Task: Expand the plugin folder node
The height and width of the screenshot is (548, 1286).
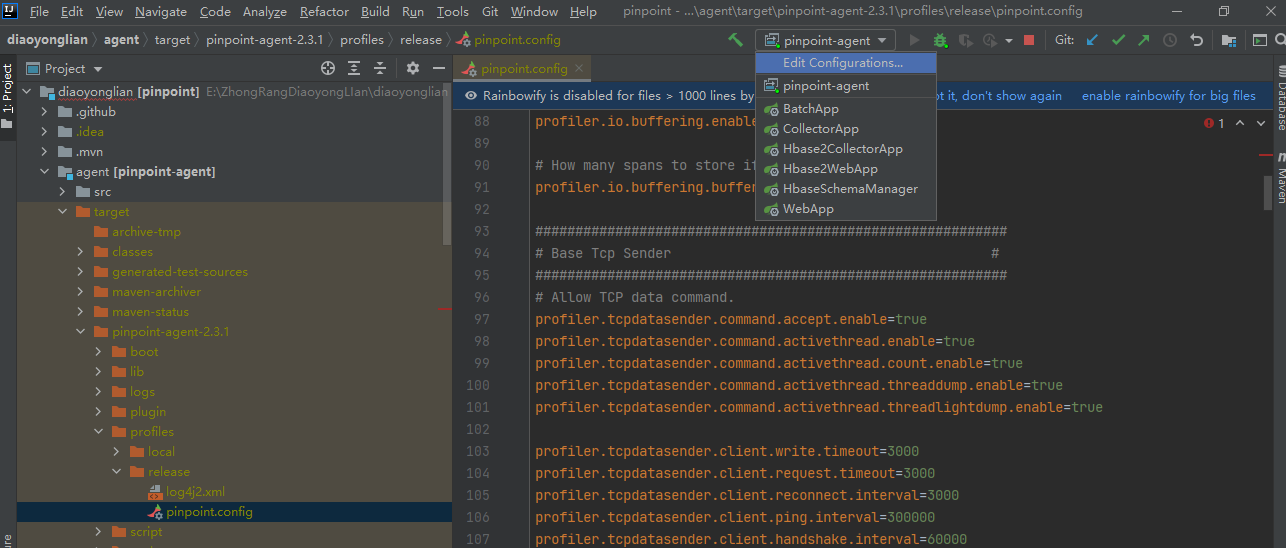Action: tap(98, 412)
